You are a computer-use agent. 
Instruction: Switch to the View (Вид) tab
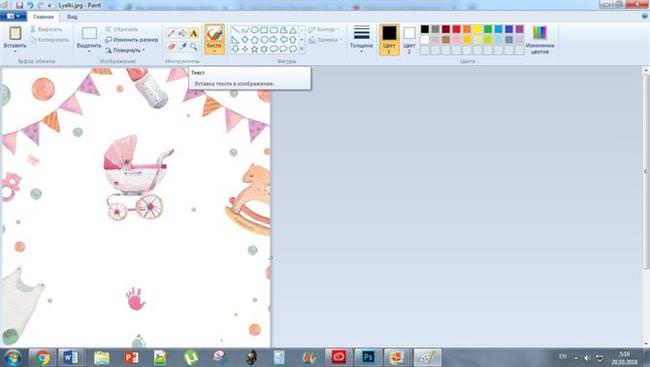click(72, 17)
